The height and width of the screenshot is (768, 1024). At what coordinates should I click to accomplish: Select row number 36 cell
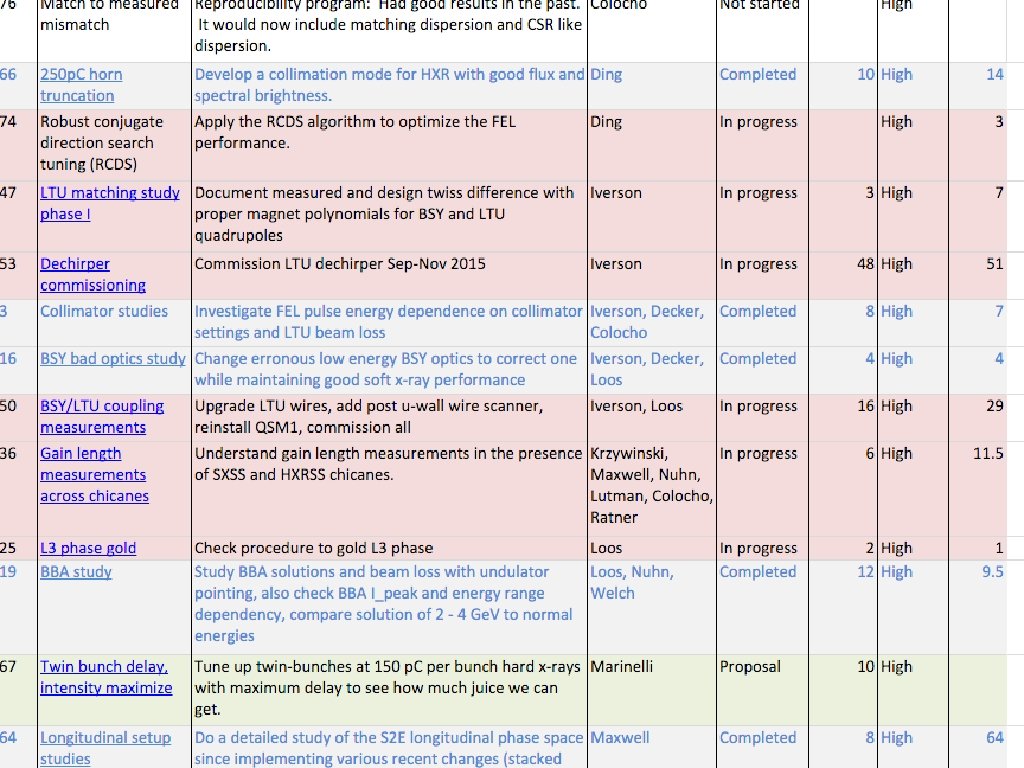pyautogui.click(x=18, y=488)
